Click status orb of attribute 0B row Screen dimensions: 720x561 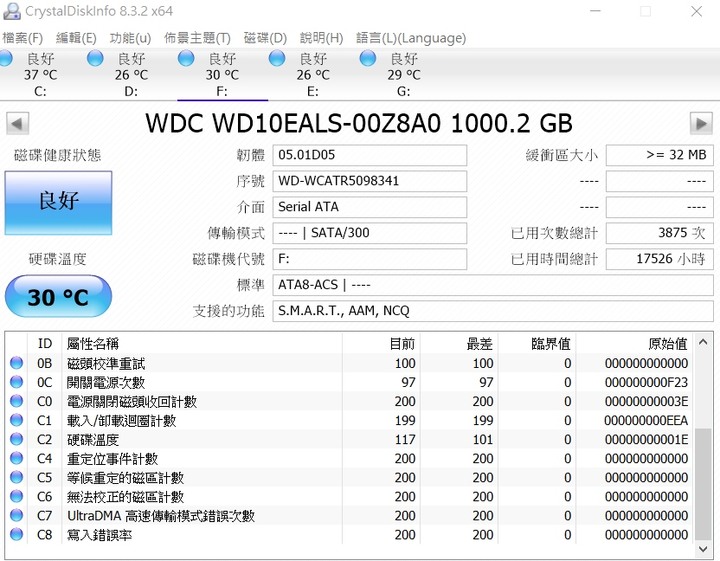(x=17, y=363)
